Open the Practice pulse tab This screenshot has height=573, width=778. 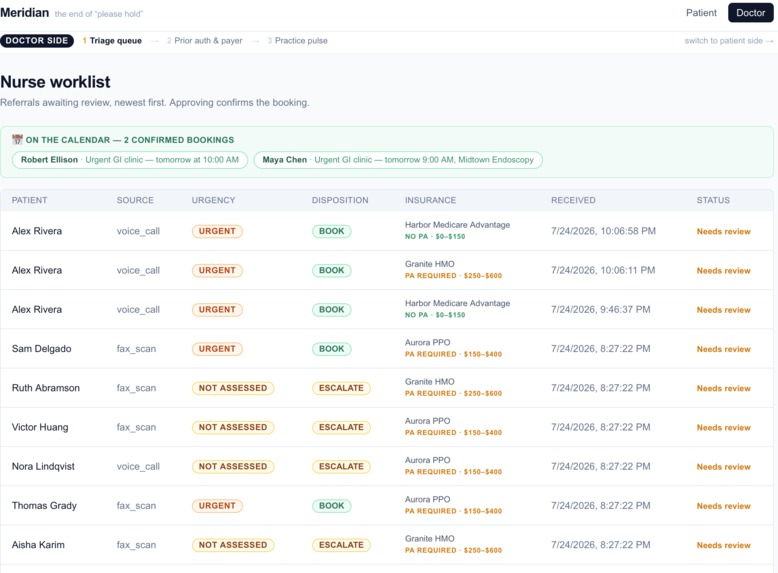(297, 41)
